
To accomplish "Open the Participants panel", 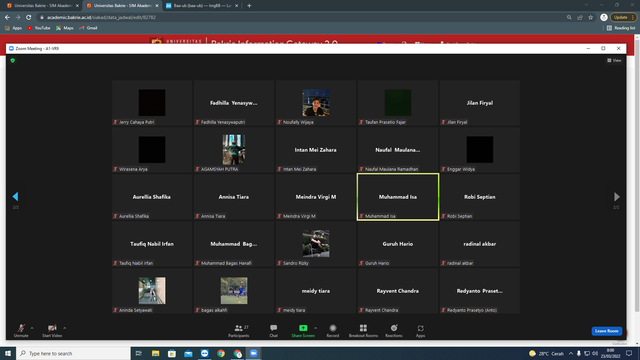I will click(238, 331).
